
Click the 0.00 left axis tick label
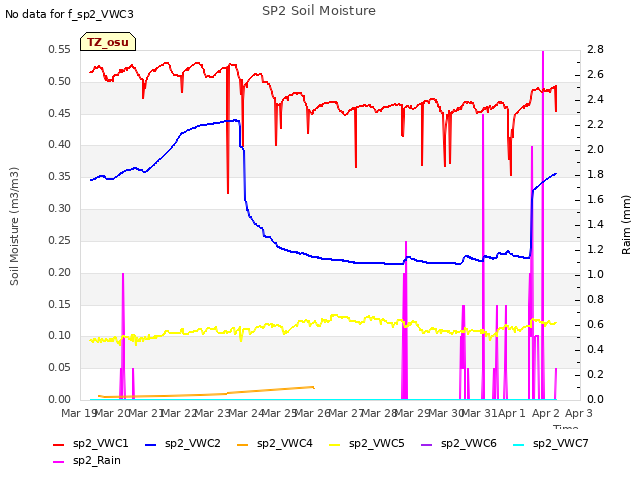click(59, 399)
